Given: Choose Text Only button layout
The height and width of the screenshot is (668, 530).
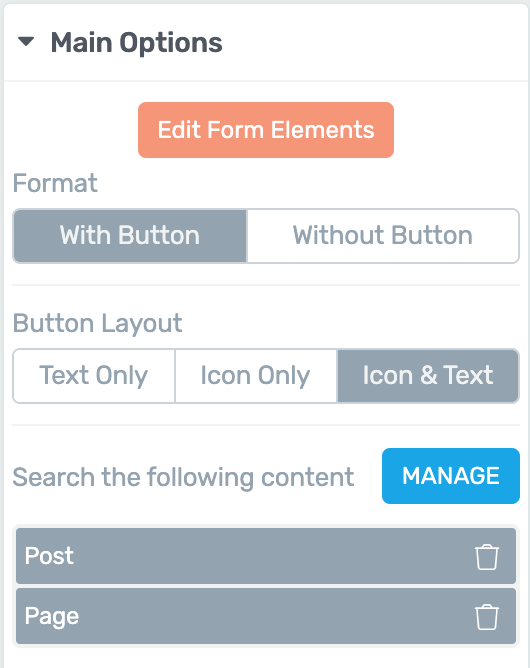Looking at the screenshot, I should 94,376.
